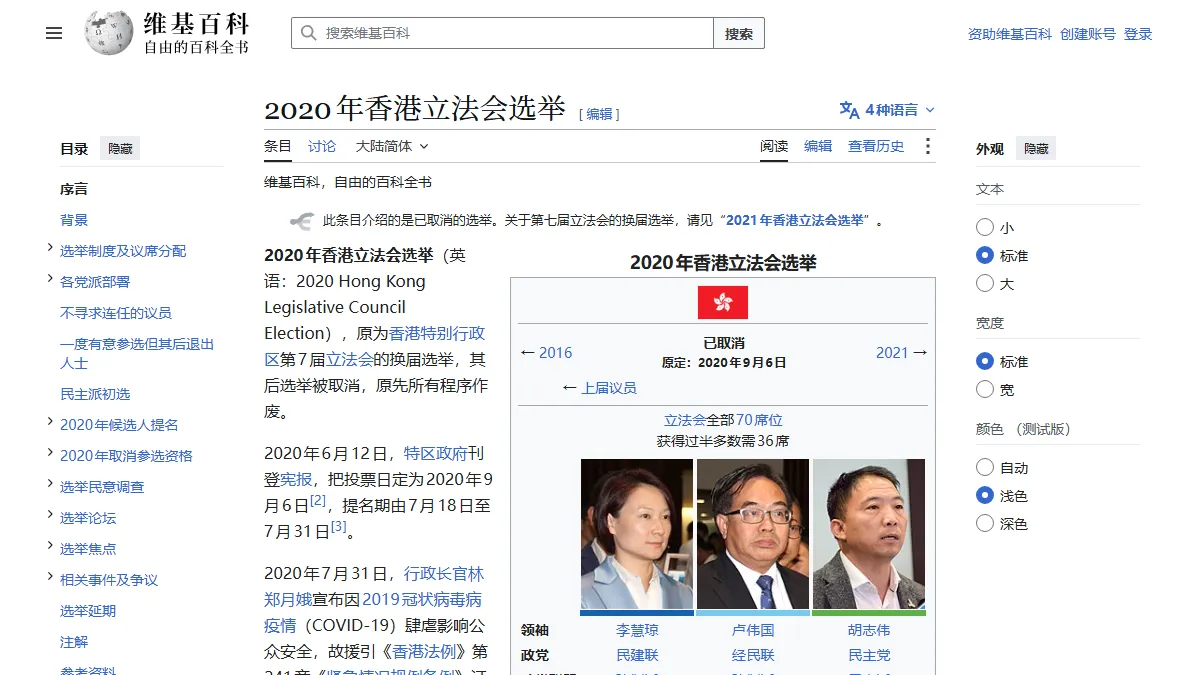Hide the 外观 appearance panel

click(x=1036, y=149)
